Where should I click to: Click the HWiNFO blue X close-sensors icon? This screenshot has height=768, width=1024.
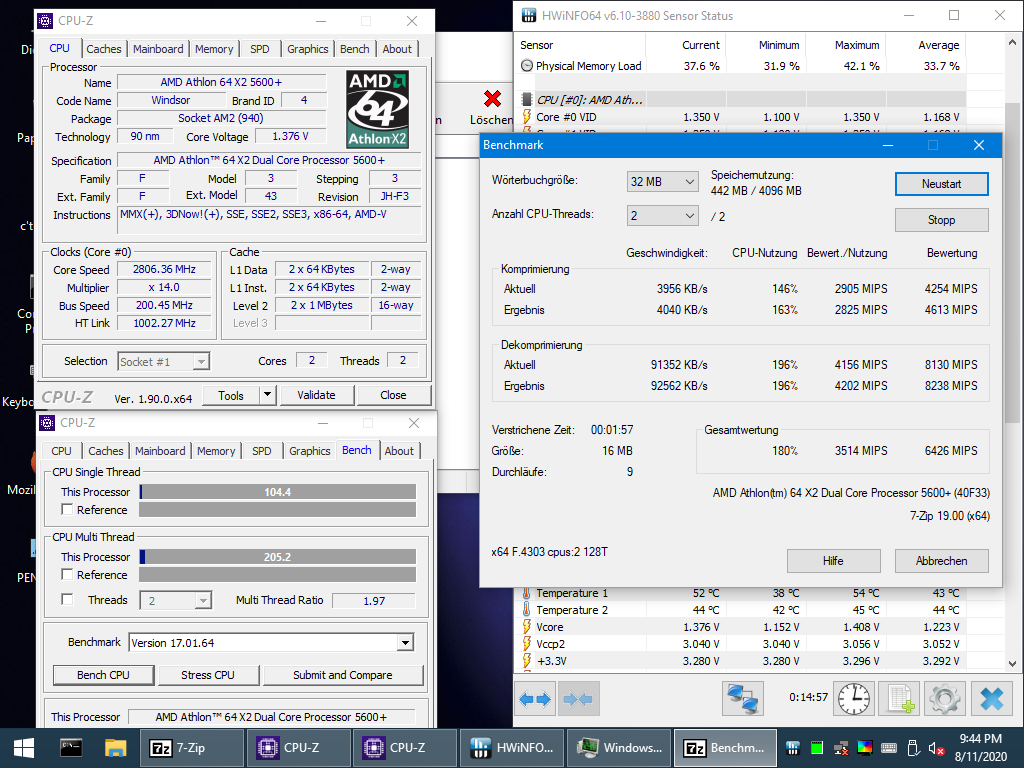991,699
